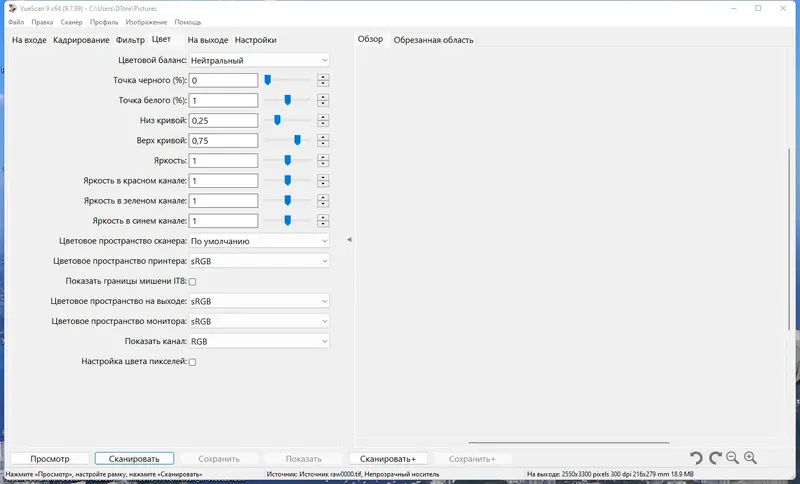Click Яркость в красном канале slider handle

288,181
